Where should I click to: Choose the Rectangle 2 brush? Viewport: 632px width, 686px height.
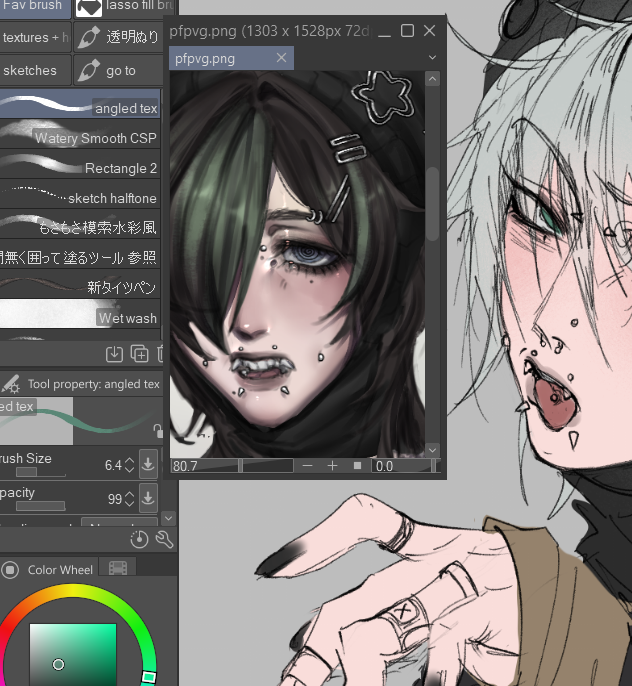(80, 164)
